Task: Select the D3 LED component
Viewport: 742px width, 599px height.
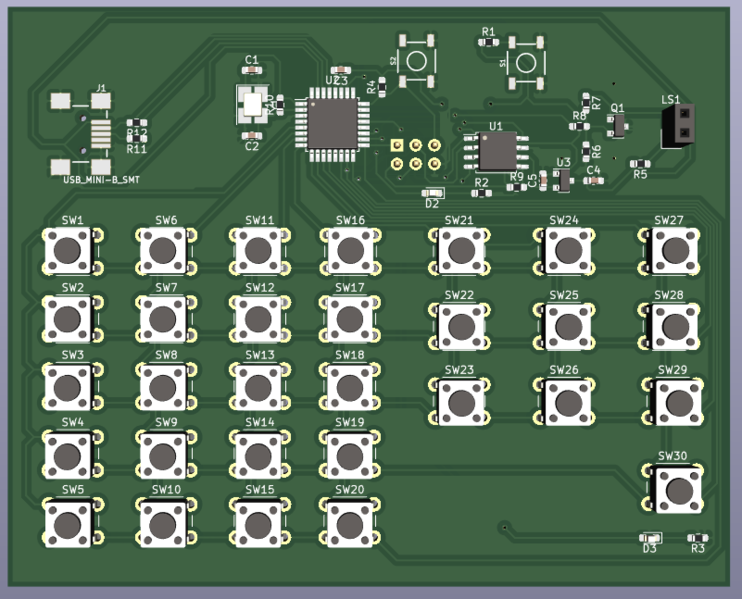Action: 650,537
